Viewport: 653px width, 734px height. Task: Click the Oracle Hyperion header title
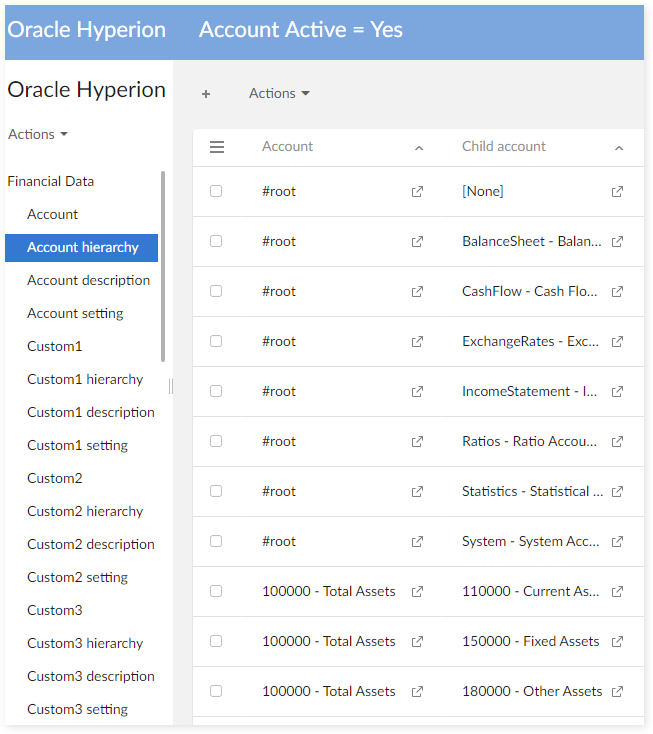(x=86, y=29)
